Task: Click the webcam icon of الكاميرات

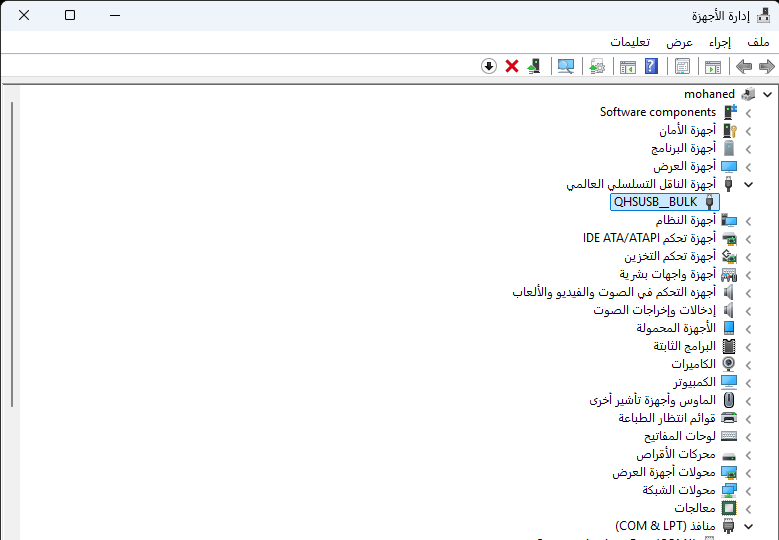Action: coord(729,364)
